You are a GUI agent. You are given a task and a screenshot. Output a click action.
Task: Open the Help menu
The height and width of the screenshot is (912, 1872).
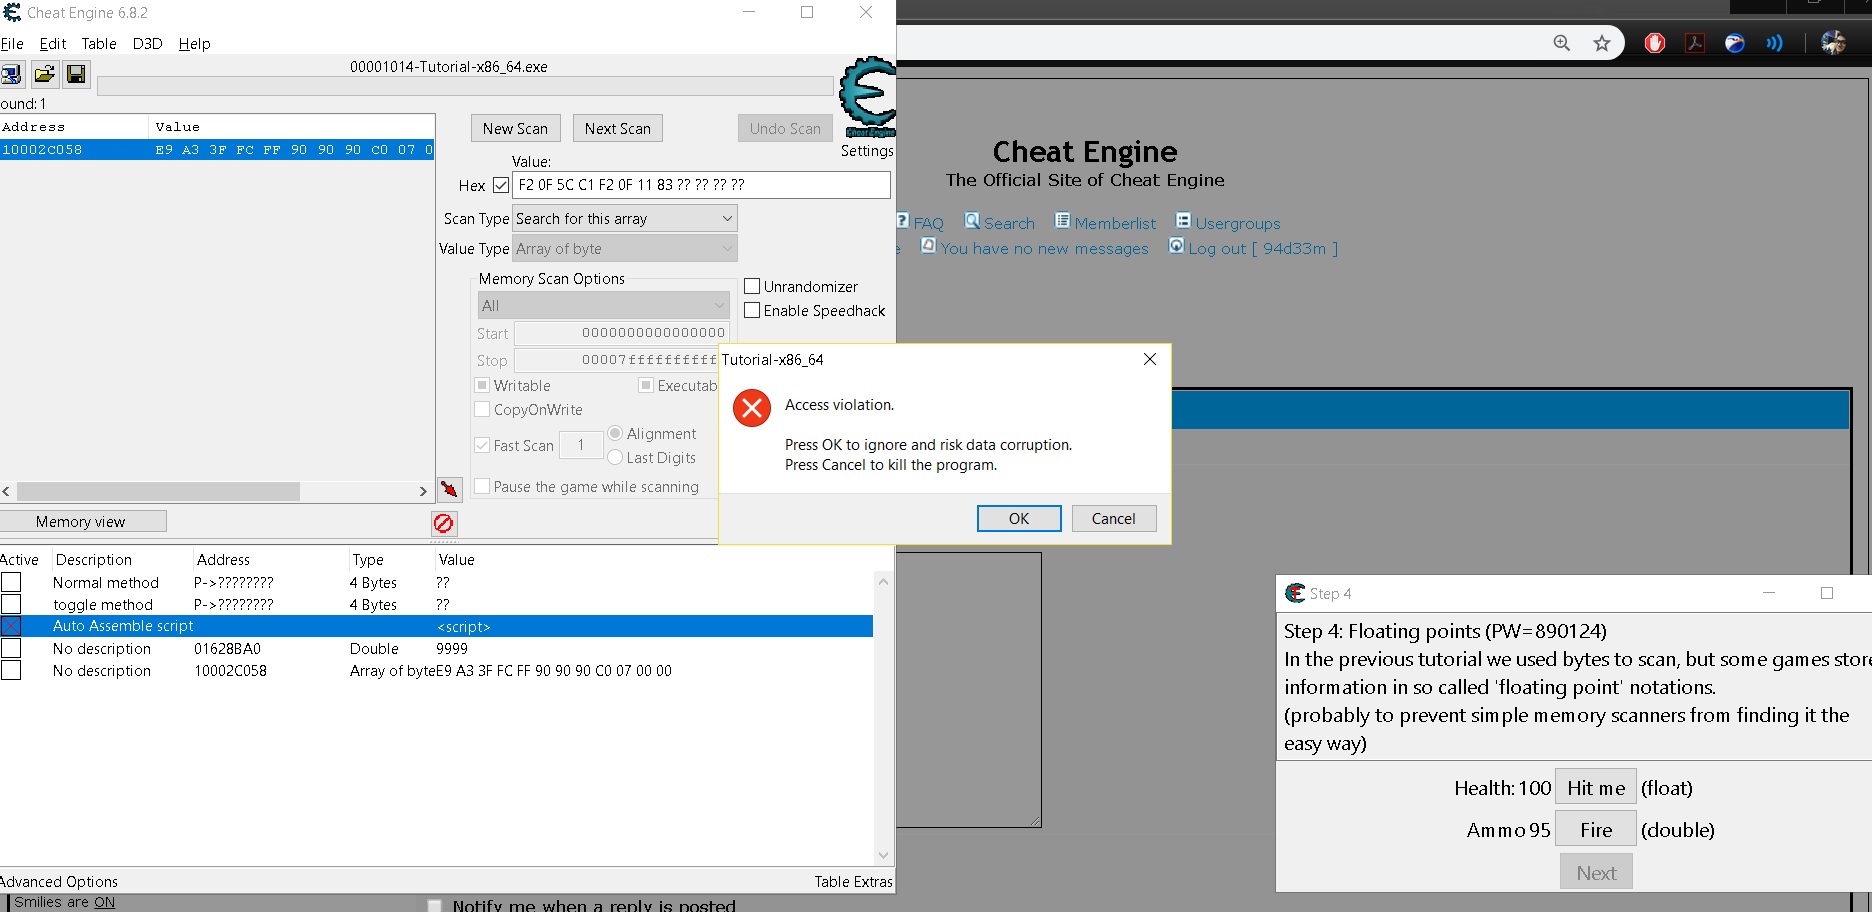[x=194, y=44]
